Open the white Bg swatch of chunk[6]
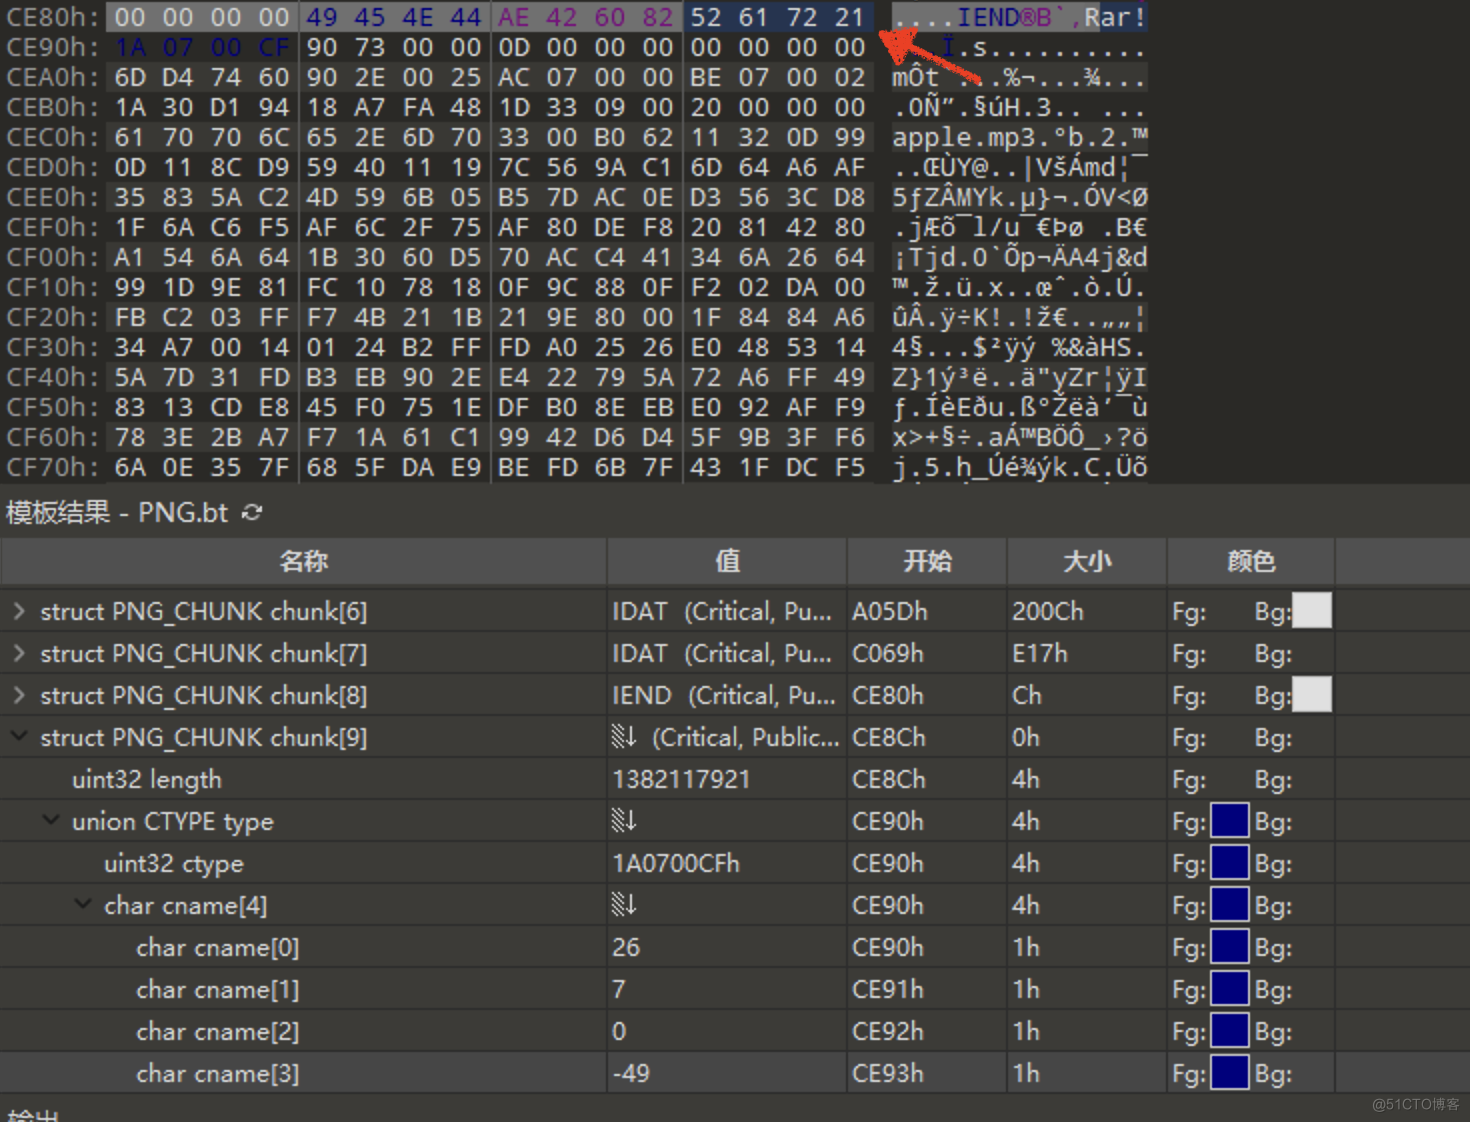Viewport: 1470px width, 1122px height. [x=1312, y=611]
